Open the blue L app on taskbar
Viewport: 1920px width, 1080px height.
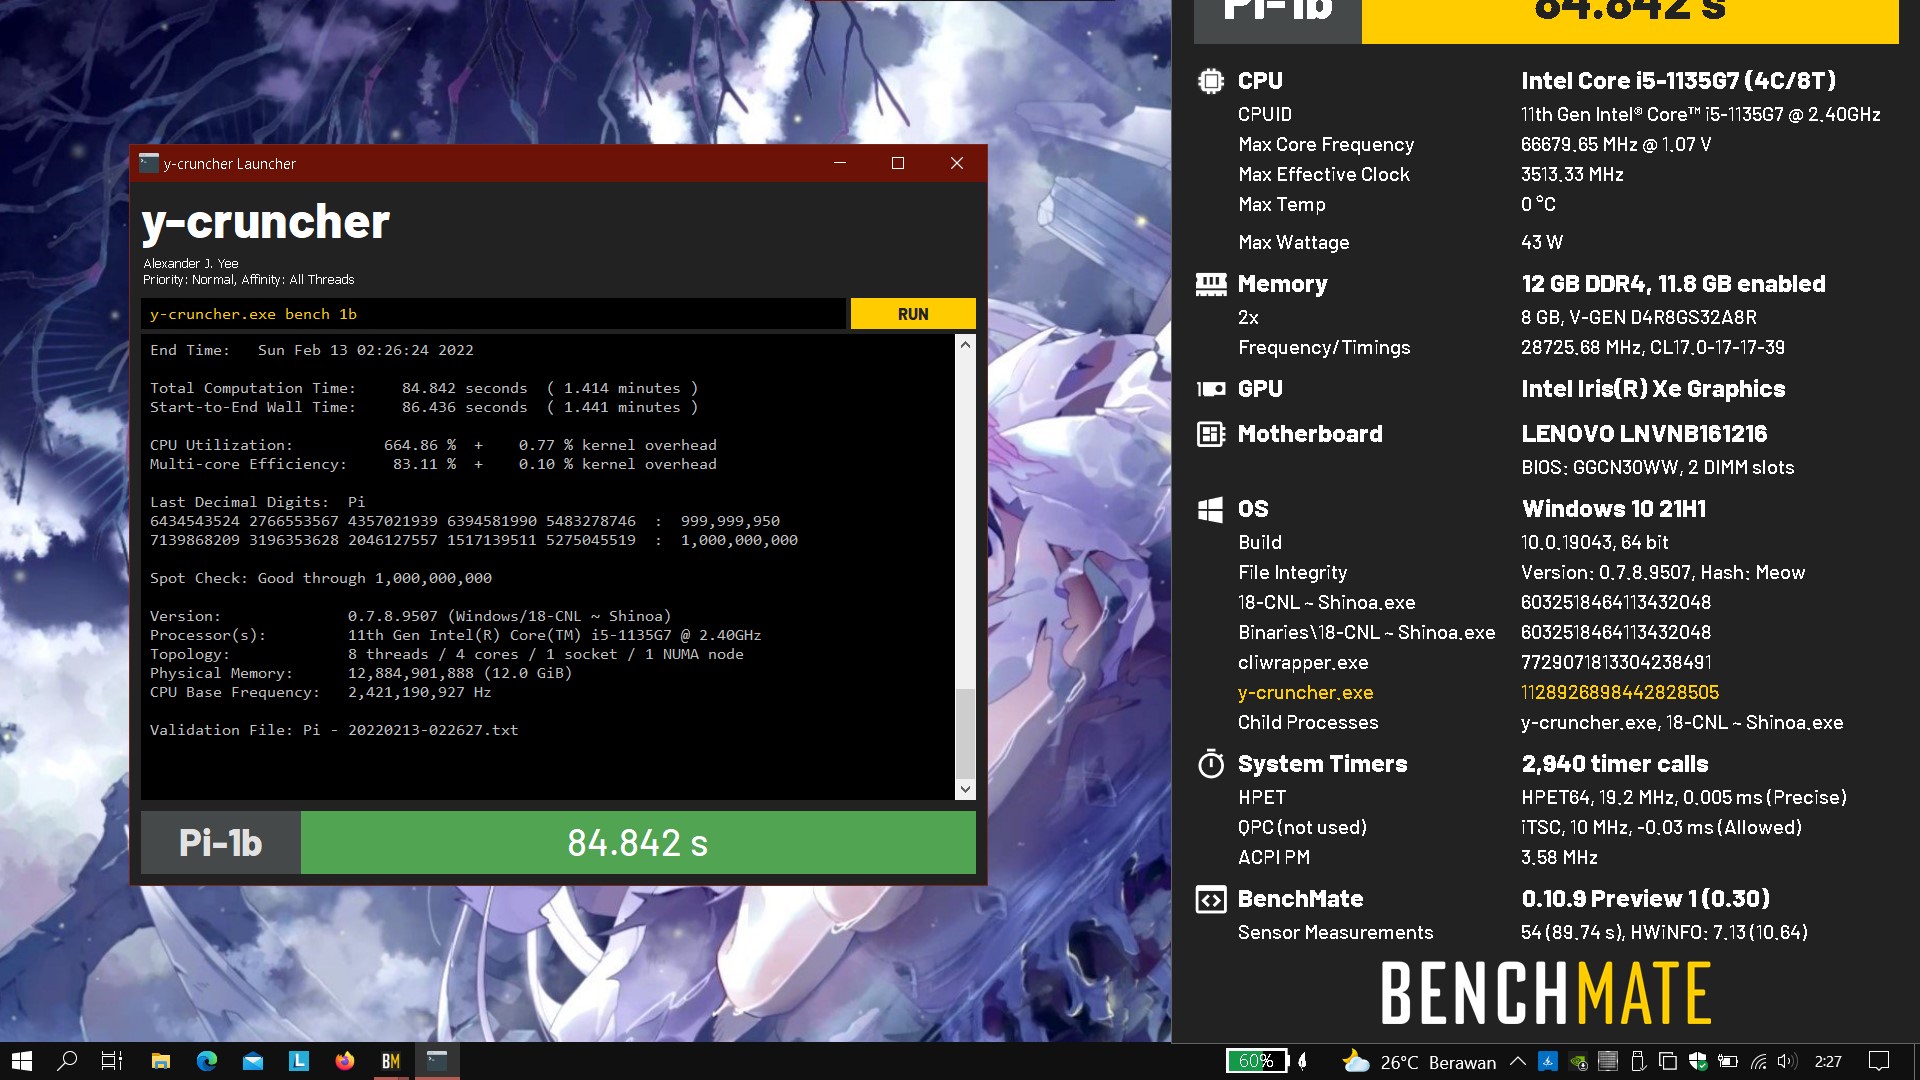(299, 1061)
